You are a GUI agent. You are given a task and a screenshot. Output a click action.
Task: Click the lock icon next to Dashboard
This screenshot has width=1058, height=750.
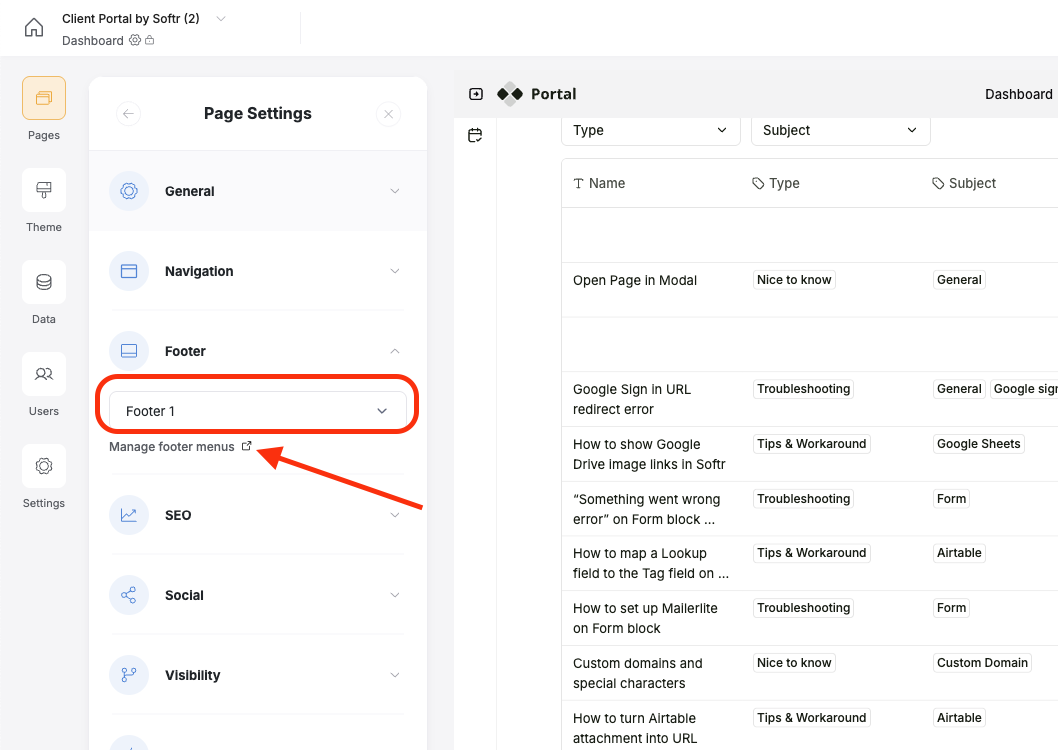[x=150, y=40]
